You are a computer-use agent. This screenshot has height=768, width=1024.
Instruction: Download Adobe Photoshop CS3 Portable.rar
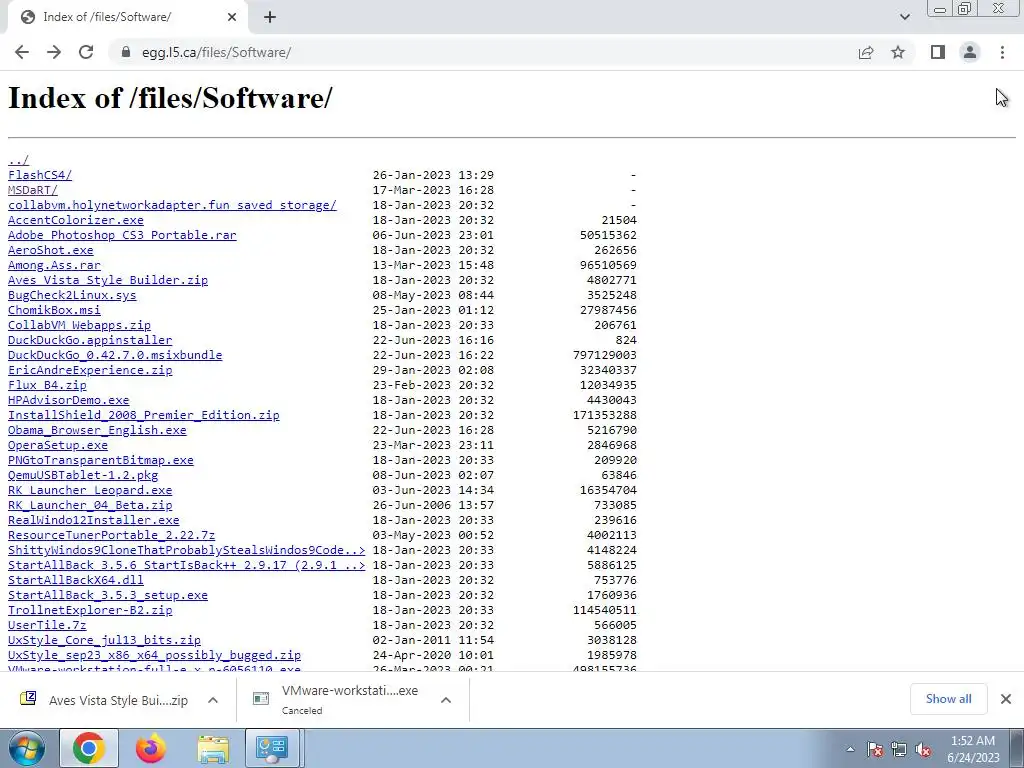pos(122,235)
